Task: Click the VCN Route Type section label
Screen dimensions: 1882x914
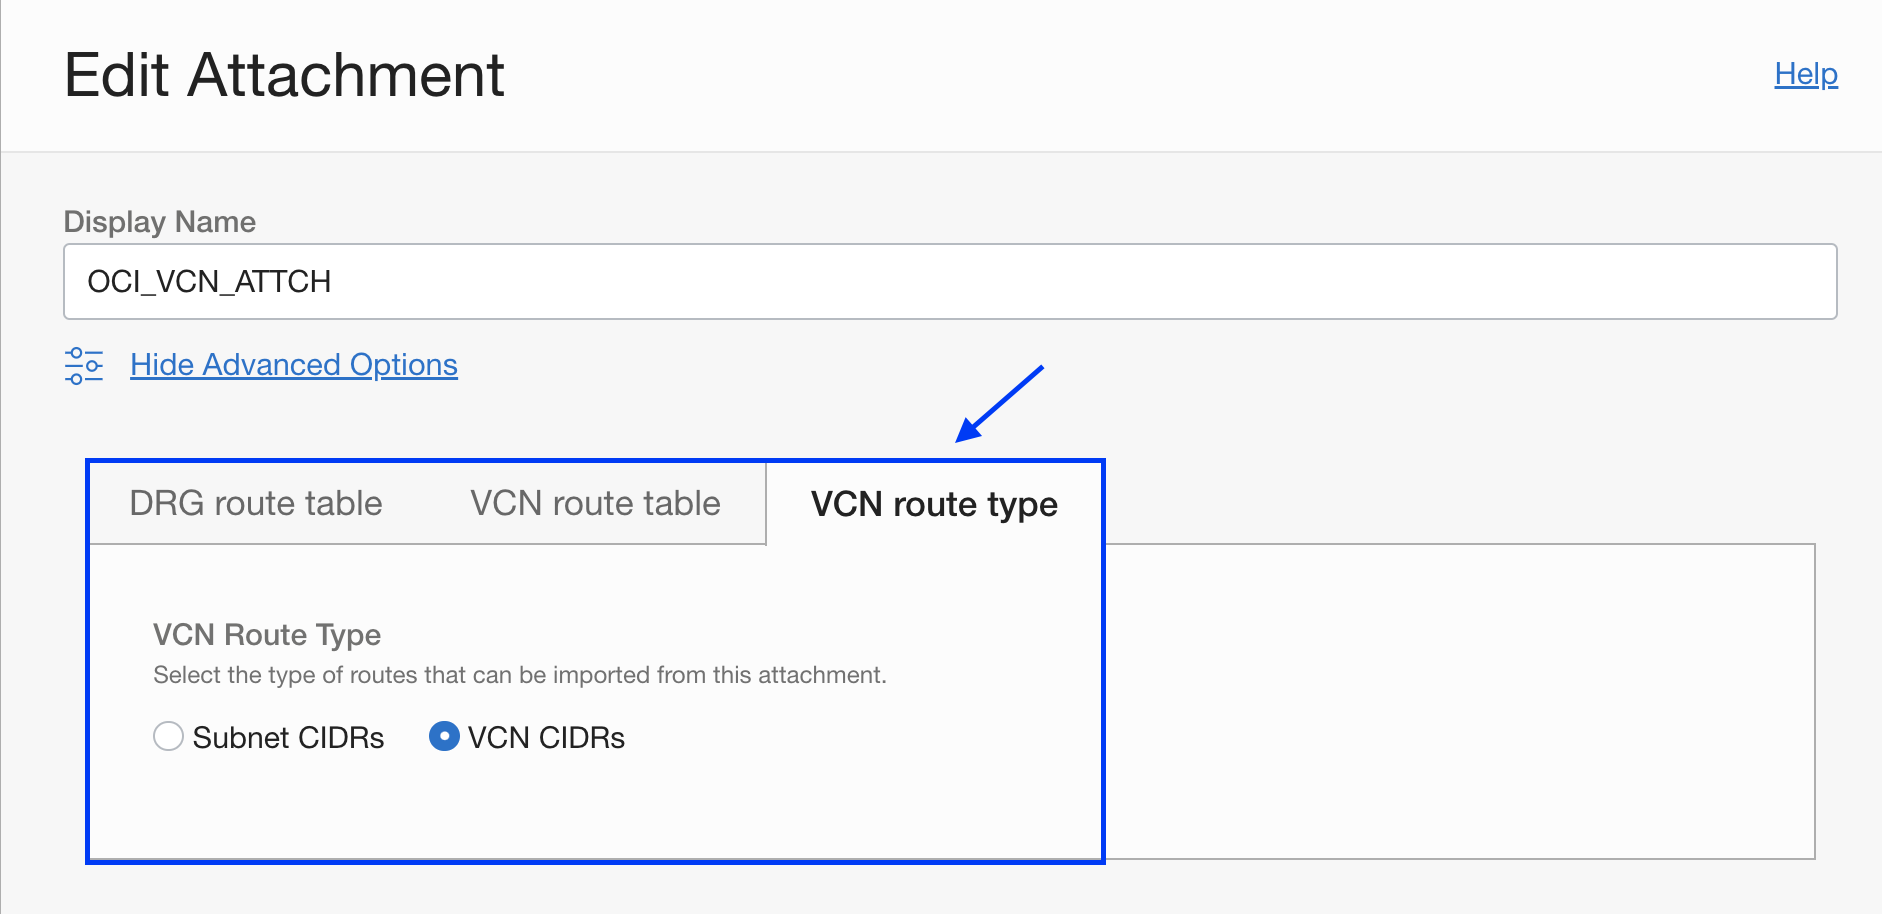Action: point(266,634)
